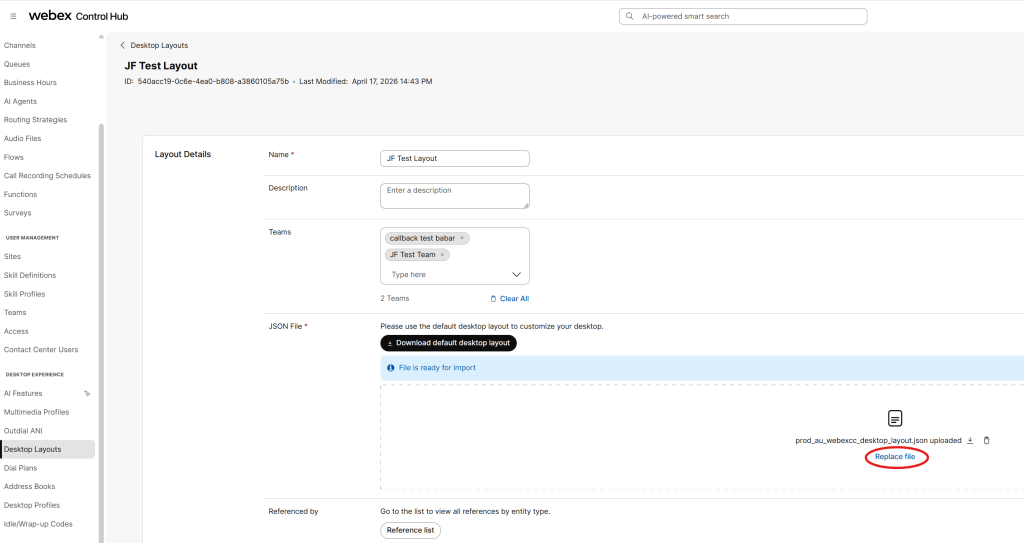The height and width of the screenshot is (543, 1024).
Task: Click the info icon in import banner
Action: (x=390, y=368)
